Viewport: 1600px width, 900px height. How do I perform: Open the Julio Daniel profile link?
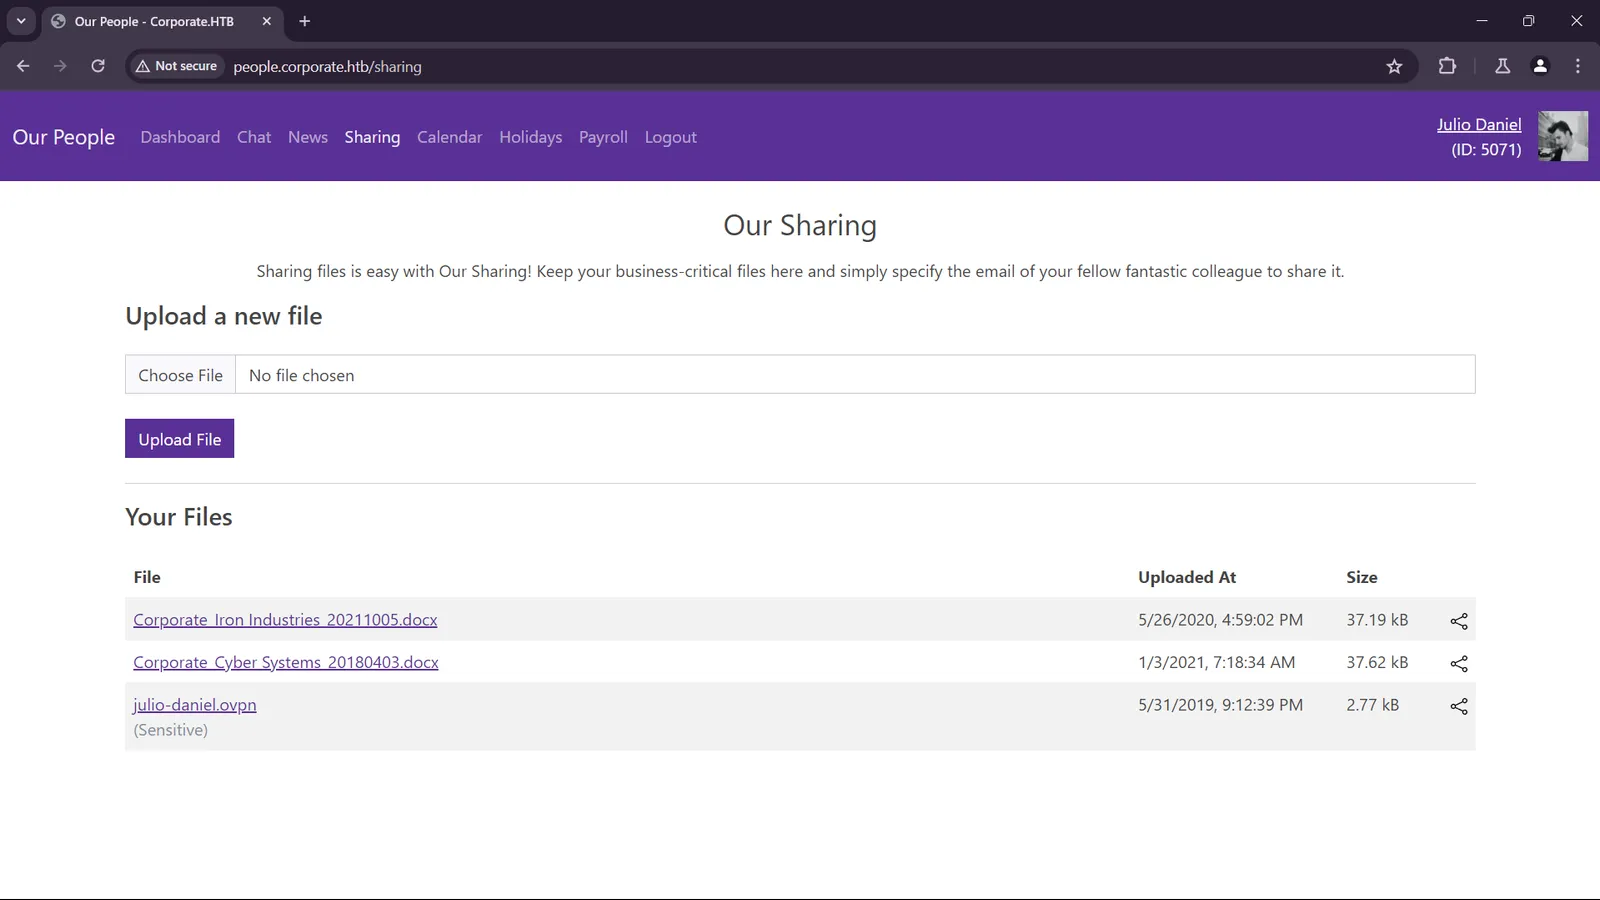click(1479, 124)
